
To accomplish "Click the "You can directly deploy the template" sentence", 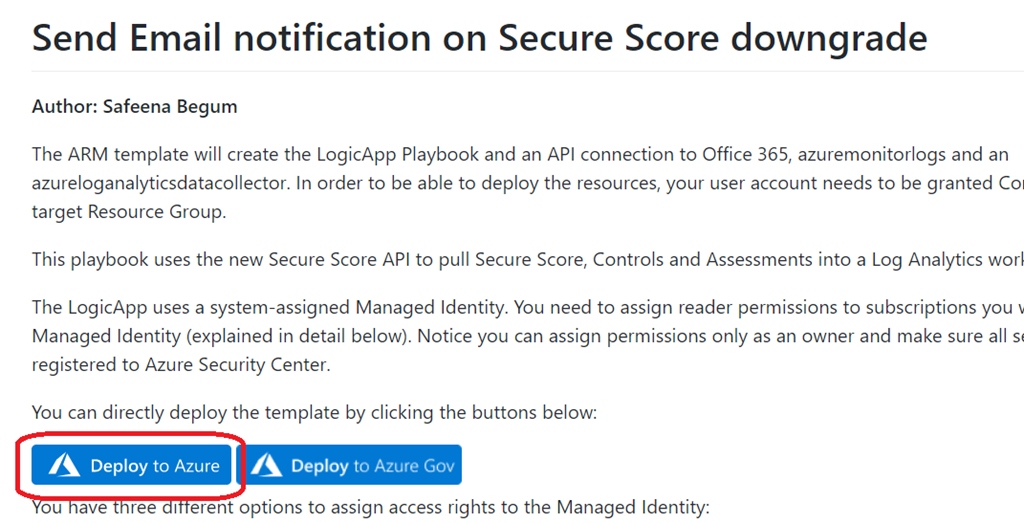I will [314, 411].
